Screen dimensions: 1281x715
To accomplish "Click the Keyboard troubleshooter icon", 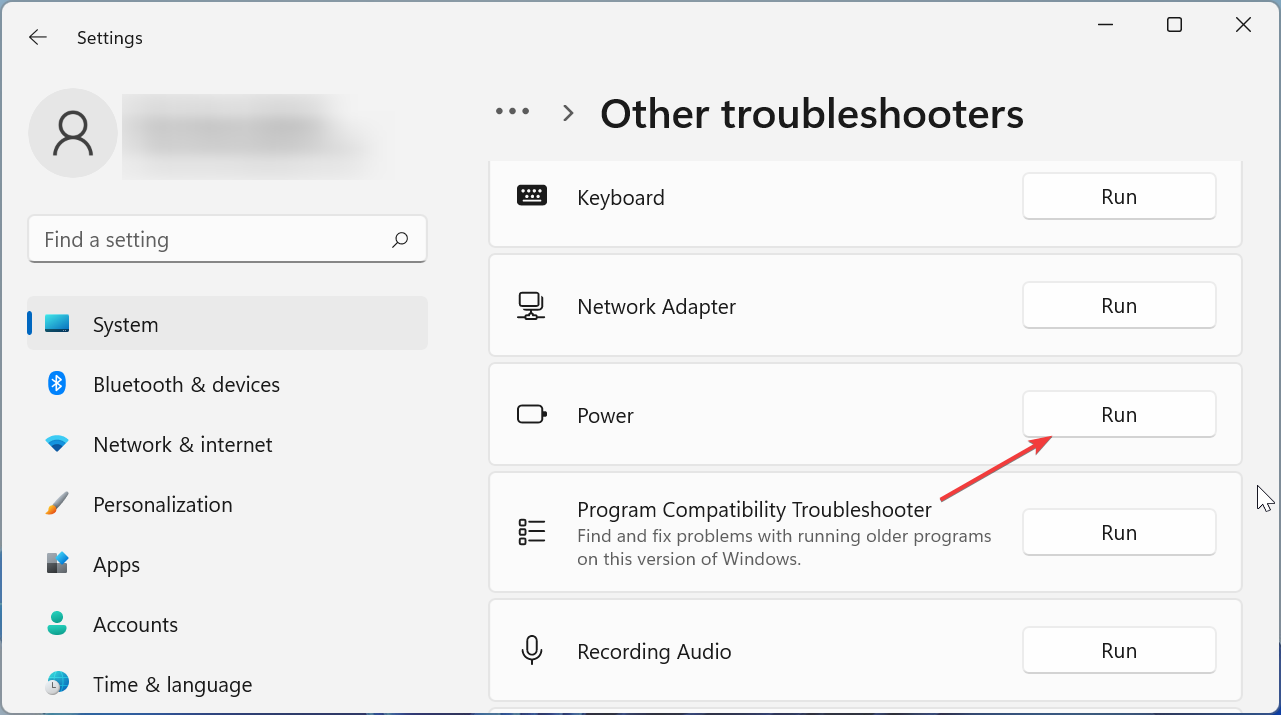I will 532,196.
